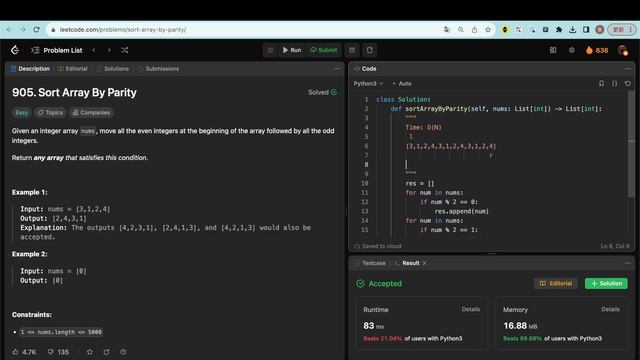640x360 pixels.
Task: Go to previous problem arrow
Action: tap(94, 50)
